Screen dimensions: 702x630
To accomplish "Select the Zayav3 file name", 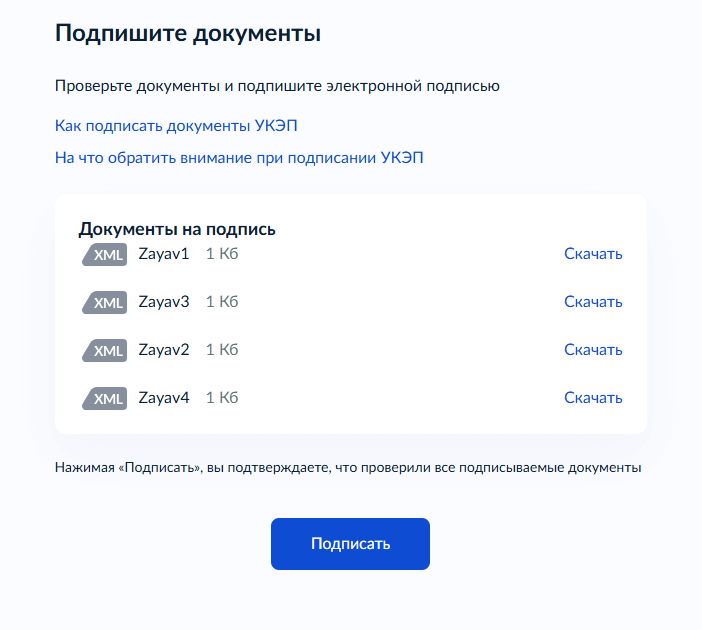I will [164, 302].
